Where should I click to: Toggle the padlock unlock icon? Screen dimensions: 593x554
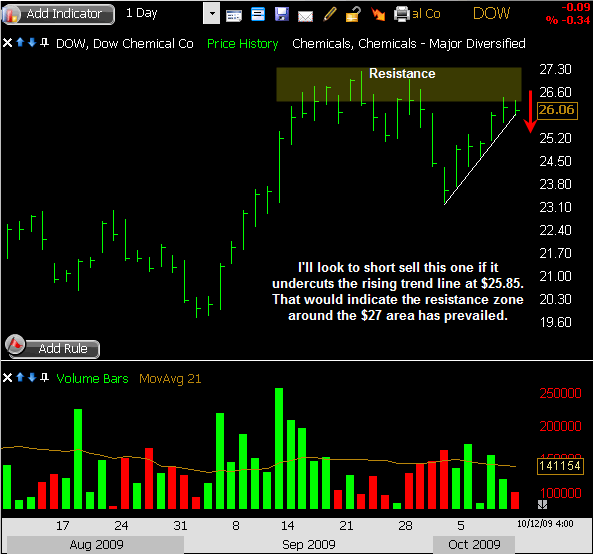coord(353,14)
